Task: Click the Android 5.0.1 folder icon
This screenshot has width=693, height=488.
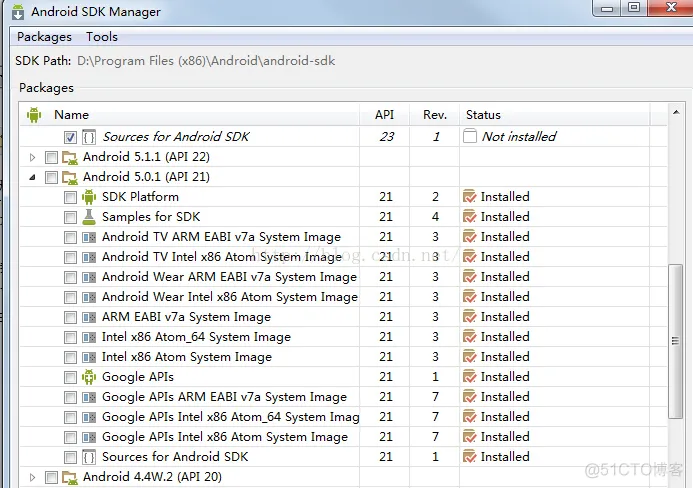Action: (x=70, y=178)
